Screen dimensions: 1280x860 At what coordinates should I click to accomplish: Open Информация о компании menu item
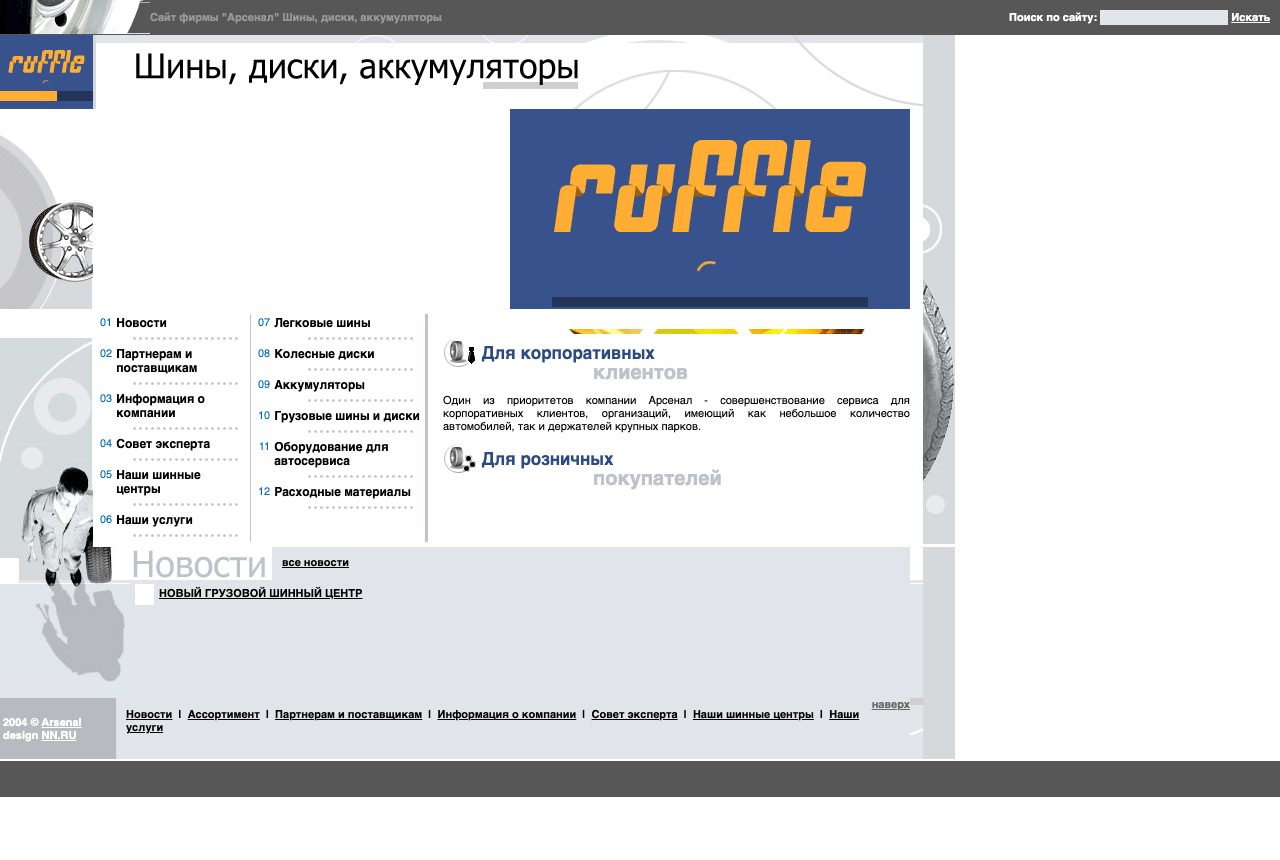pyautogui.click(x=160, y=406)
